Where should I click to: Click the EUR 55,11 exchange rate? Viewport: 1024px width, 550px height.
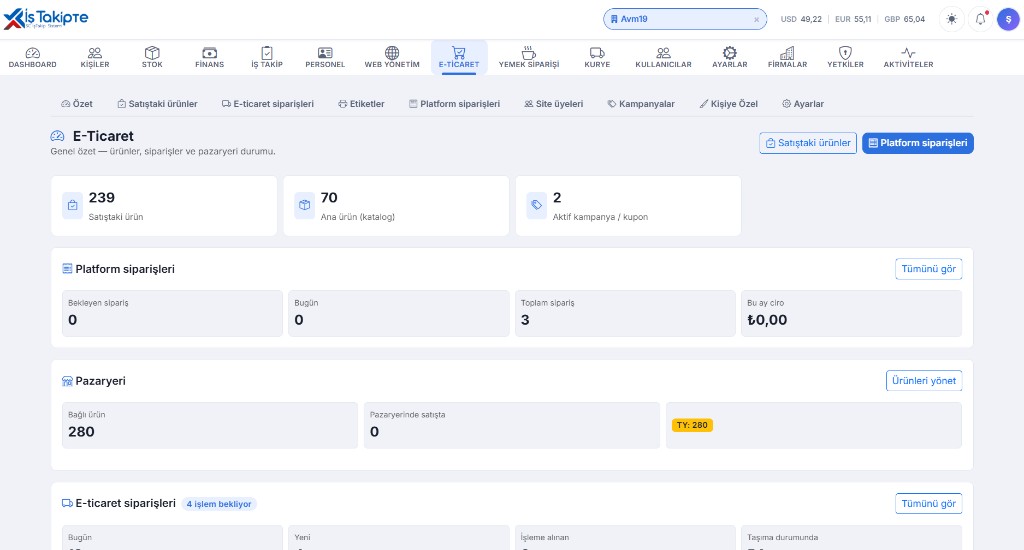click(853, 20)
